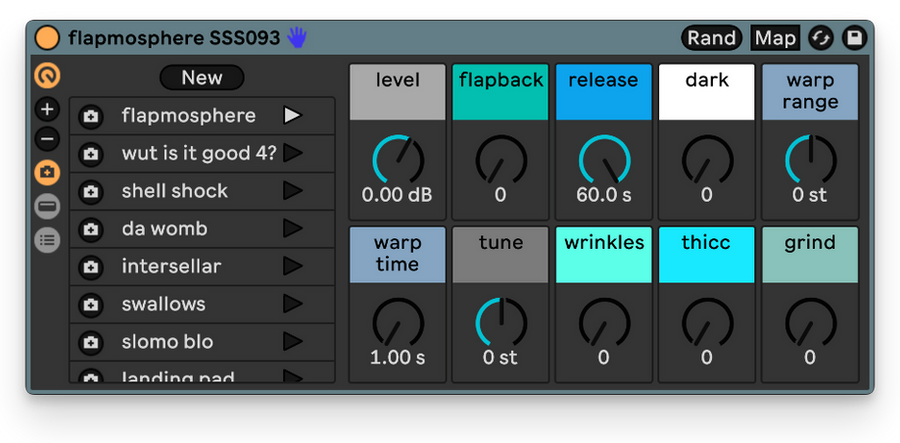
Task: Toggle the Map mode button
Action: click(x=775, y=38)
